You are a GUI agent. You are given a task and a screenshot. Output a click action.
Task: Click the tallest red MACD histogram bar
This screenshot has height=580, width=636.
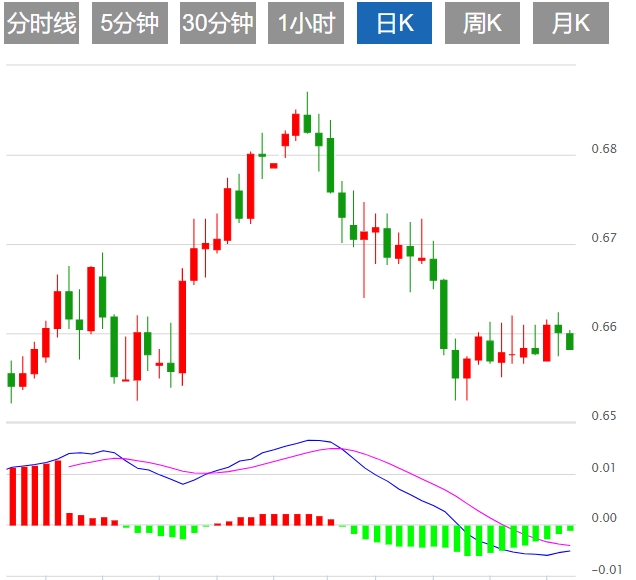click(58, 493)
